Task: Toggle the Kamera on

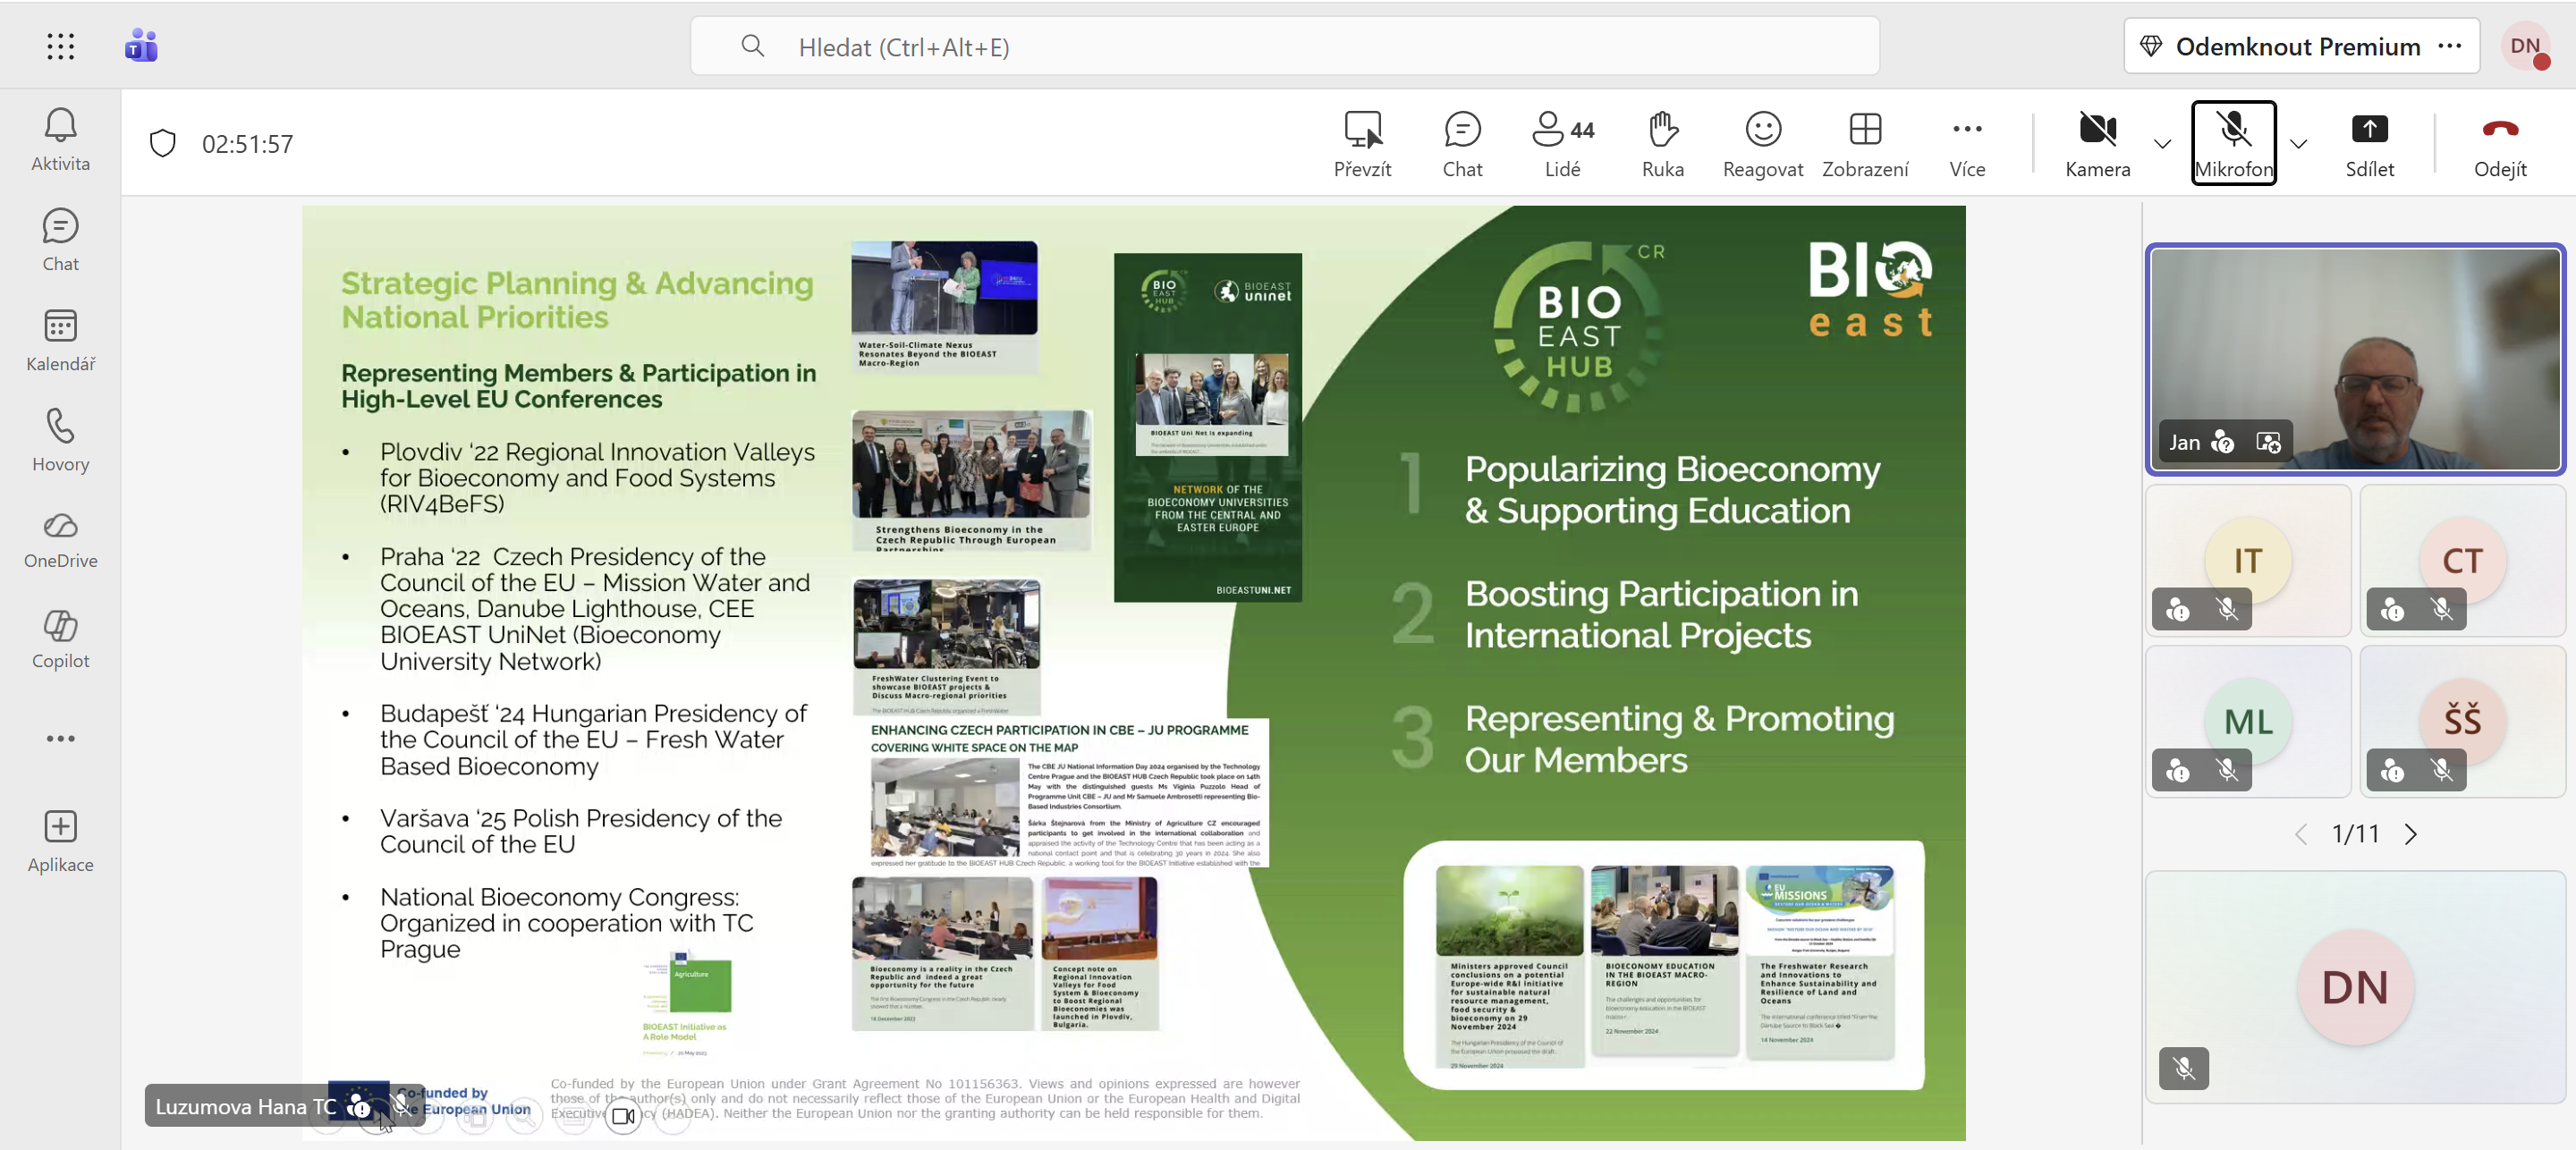Action: click(2097, 144)
